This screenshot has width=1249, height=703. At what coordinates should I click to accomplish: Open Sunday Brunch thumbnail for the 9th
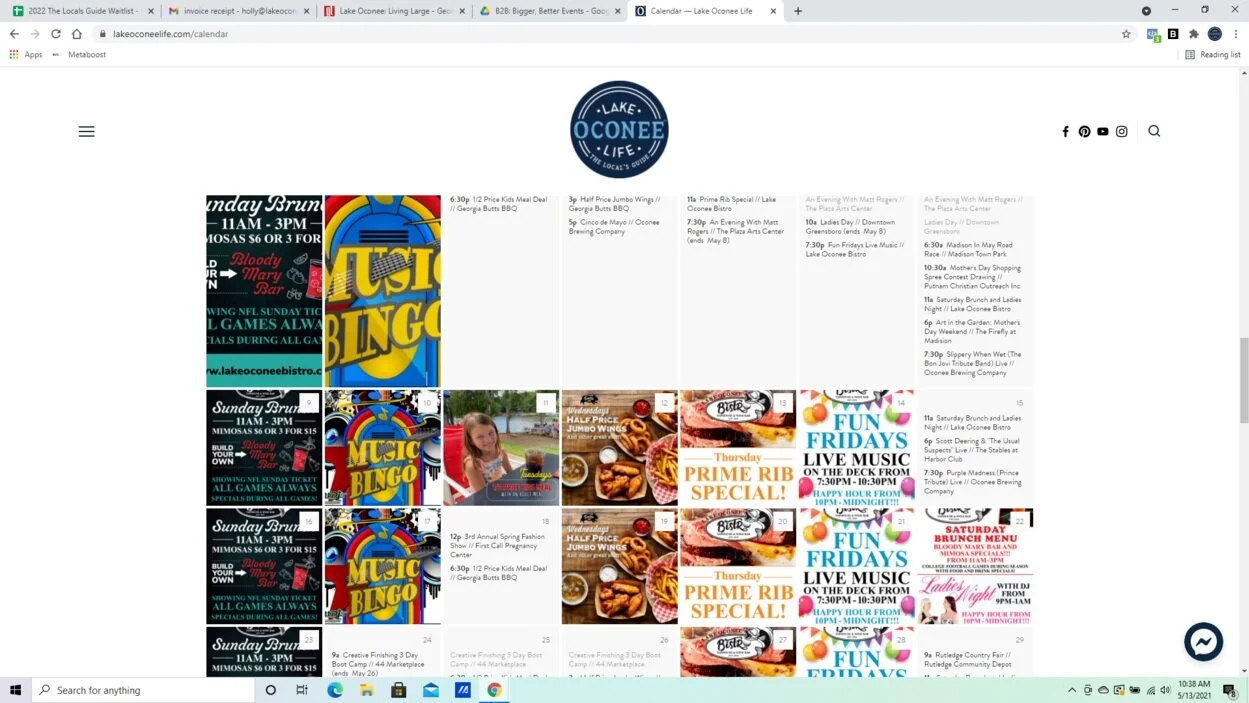[264, 447]
